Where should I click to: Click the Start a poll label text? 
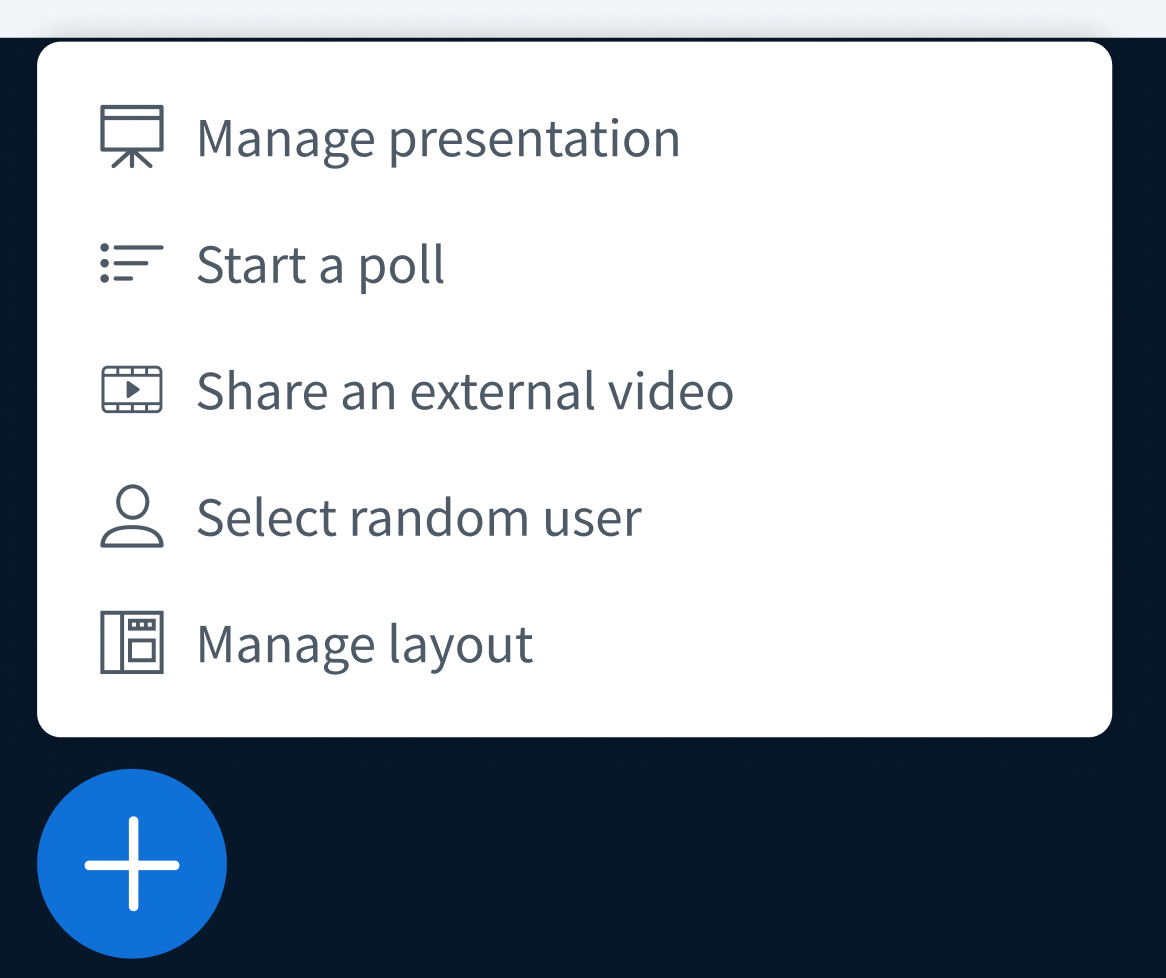[x=320, y=264]
